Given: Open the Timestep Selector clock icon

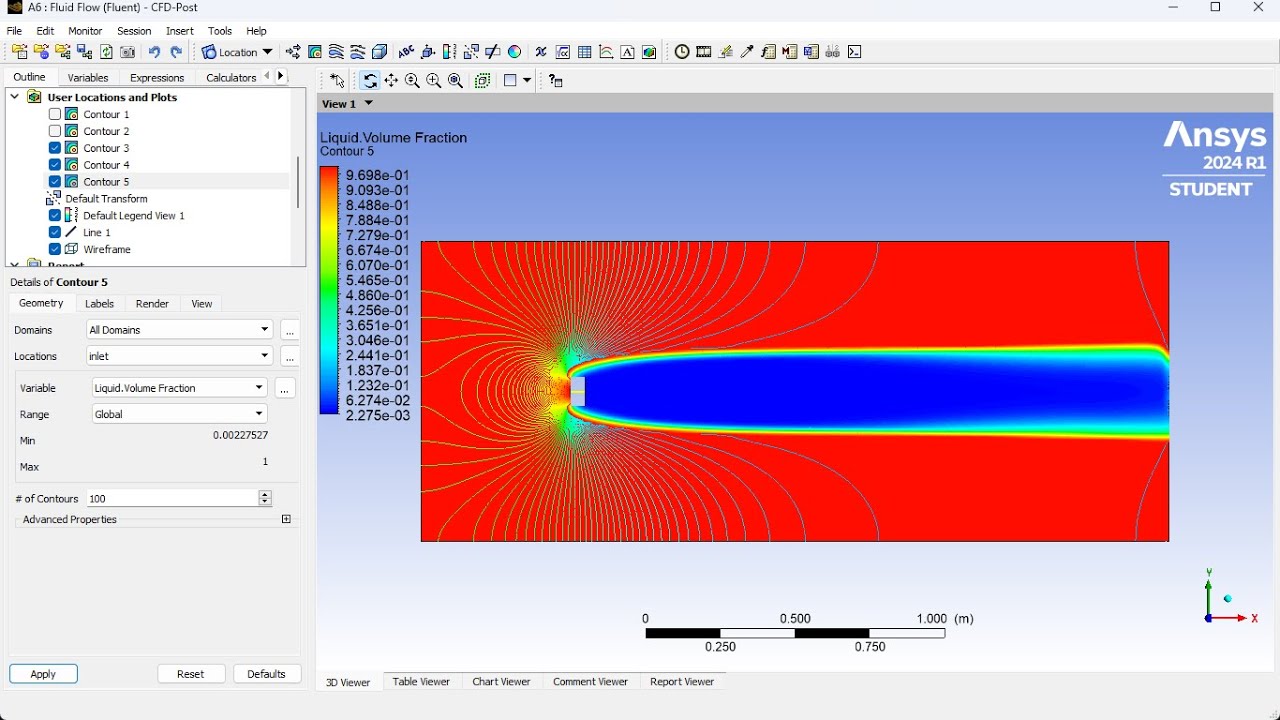Looking at the screenshot, I should (x=682, y=52).
